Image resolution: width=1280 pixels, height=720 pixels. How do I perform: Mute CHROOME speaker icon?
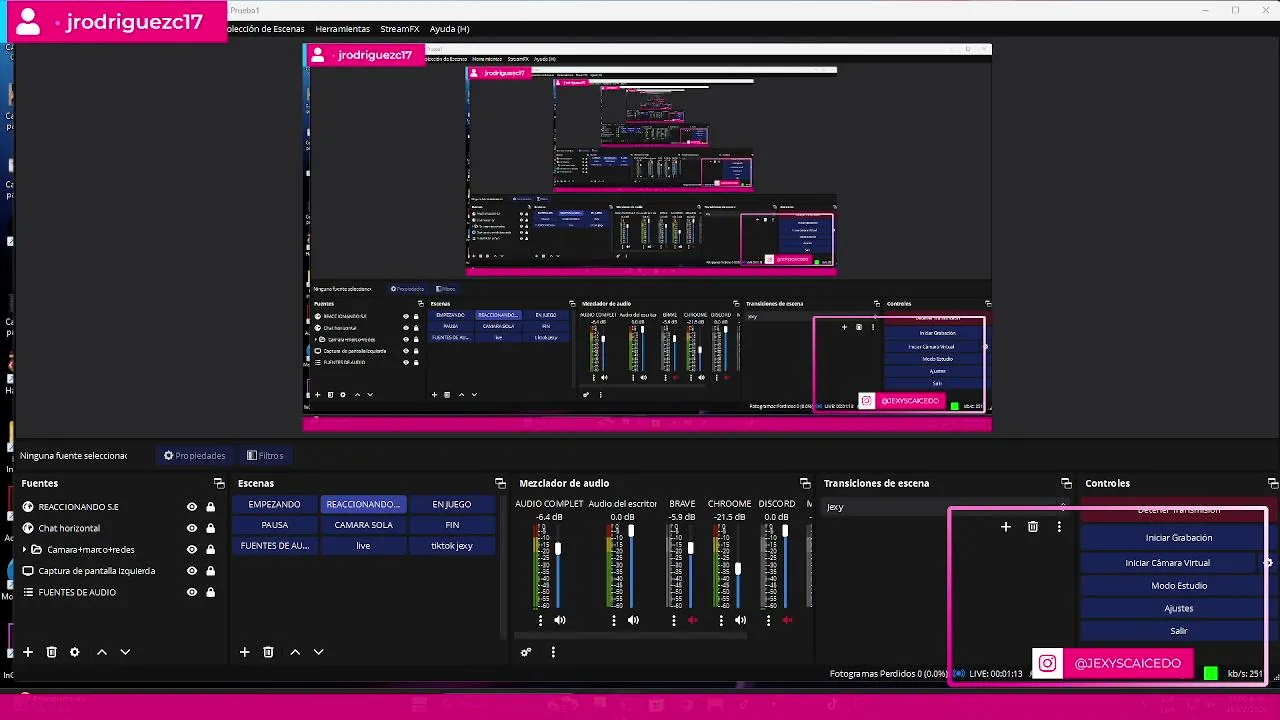tap(740, 621)
